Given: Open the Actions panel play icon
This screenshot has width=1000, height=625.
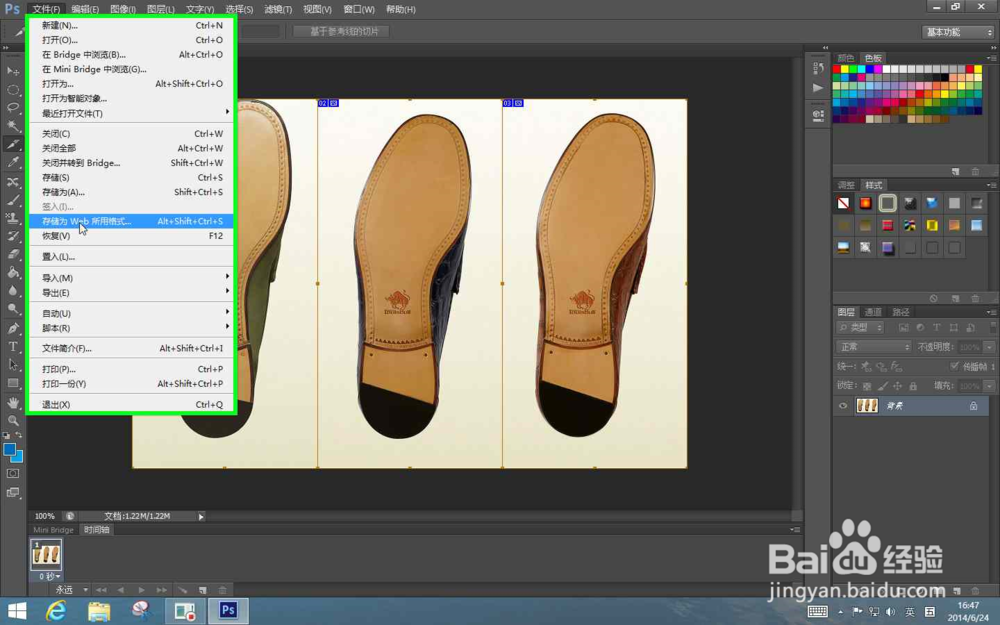Looking at the screenshot, I should click(x=818, y=87).
